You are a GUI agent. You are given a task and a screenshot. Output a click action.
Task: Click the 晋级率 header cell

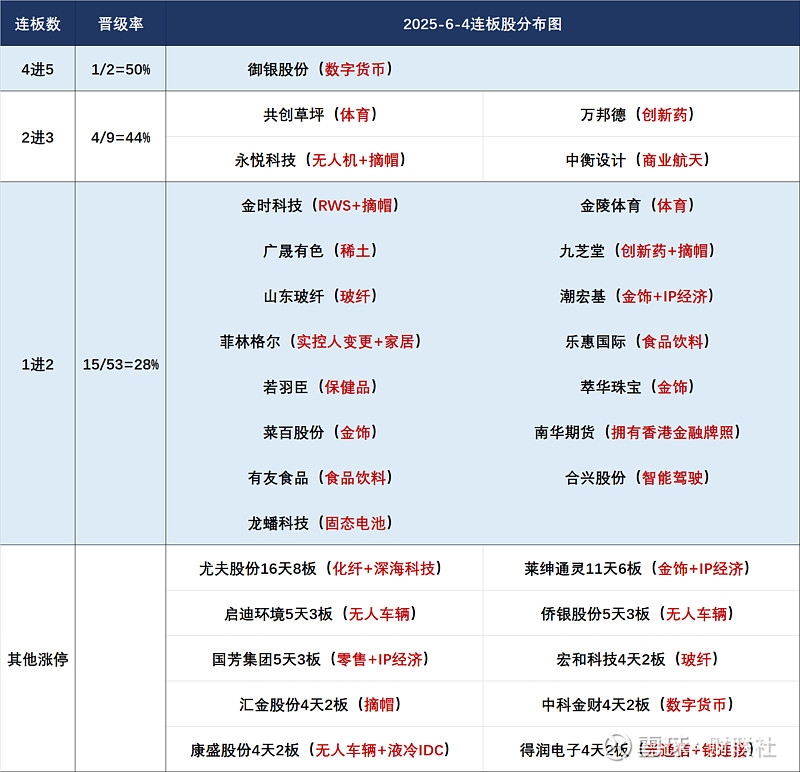click(x=120, y=24)
